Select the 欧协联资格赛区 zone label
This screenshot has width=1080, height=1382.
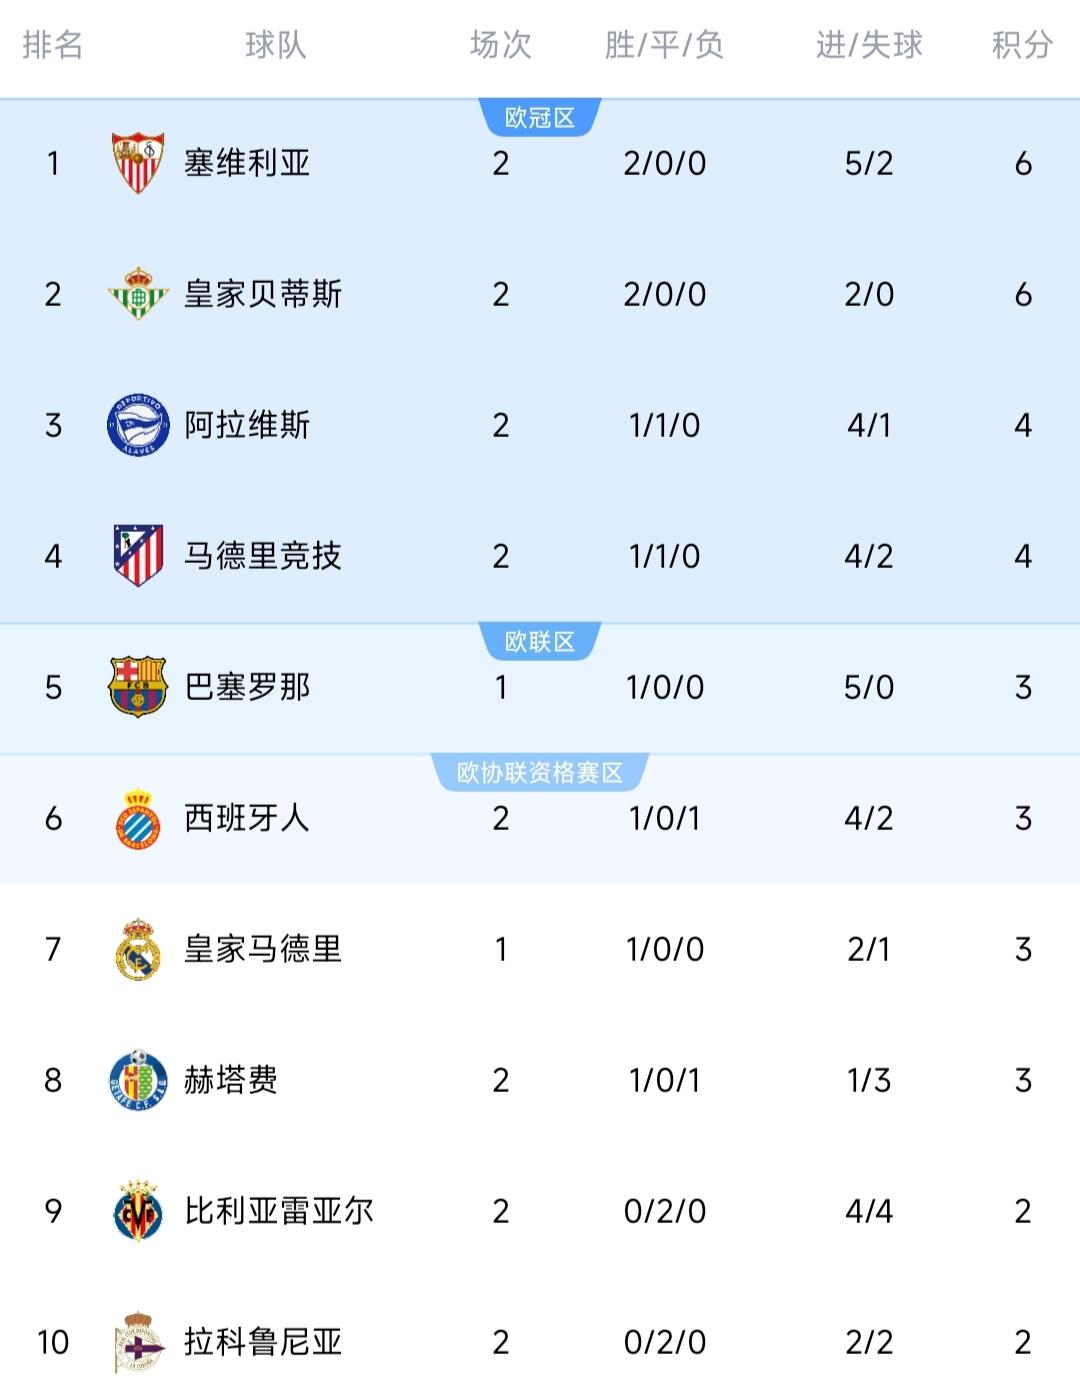click(x=540, y=772)
